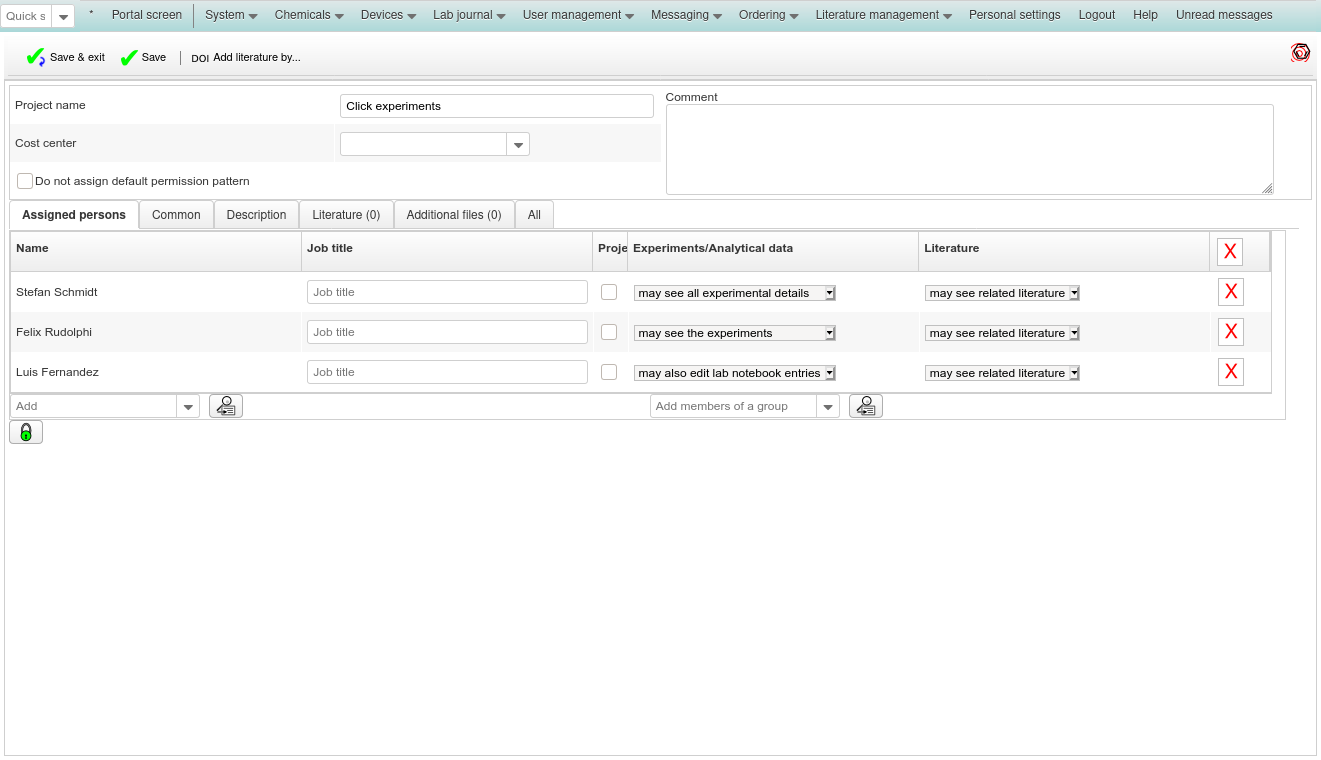Click the red logo icon at top right

1300,53
